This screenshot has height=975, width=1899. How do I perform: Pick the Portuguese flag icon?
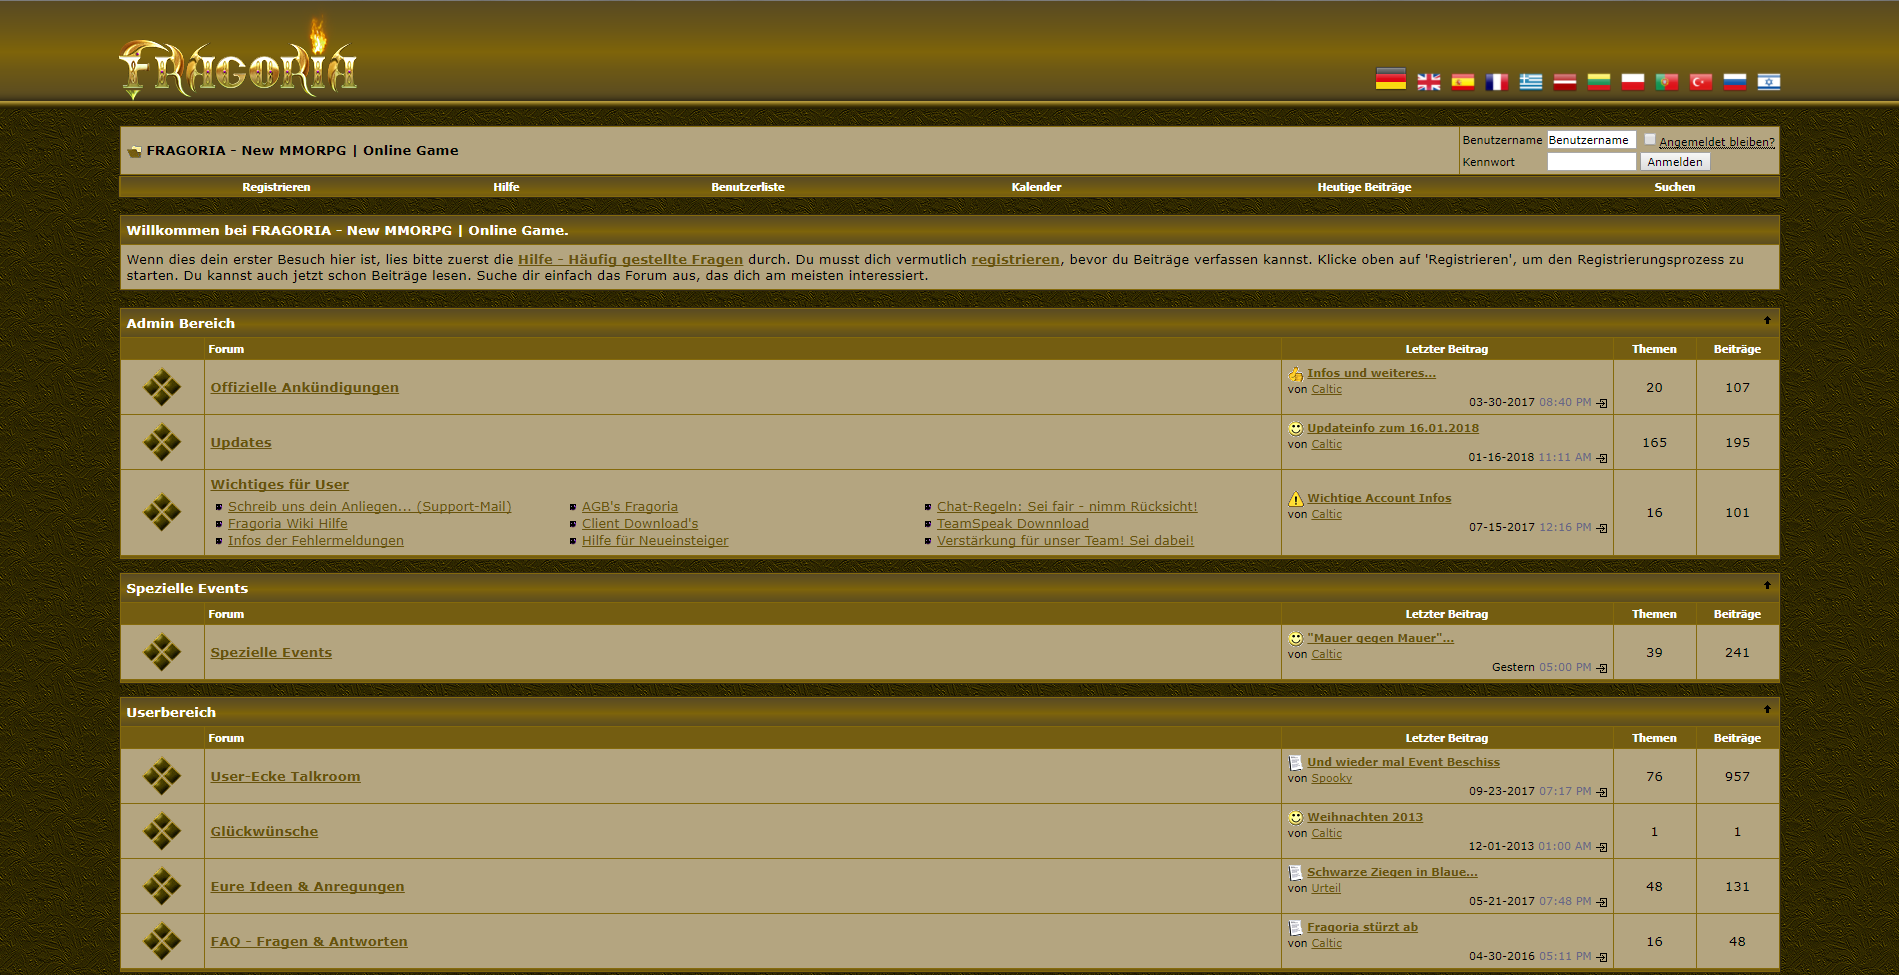pyautogui.click(x=1667, y=82)
